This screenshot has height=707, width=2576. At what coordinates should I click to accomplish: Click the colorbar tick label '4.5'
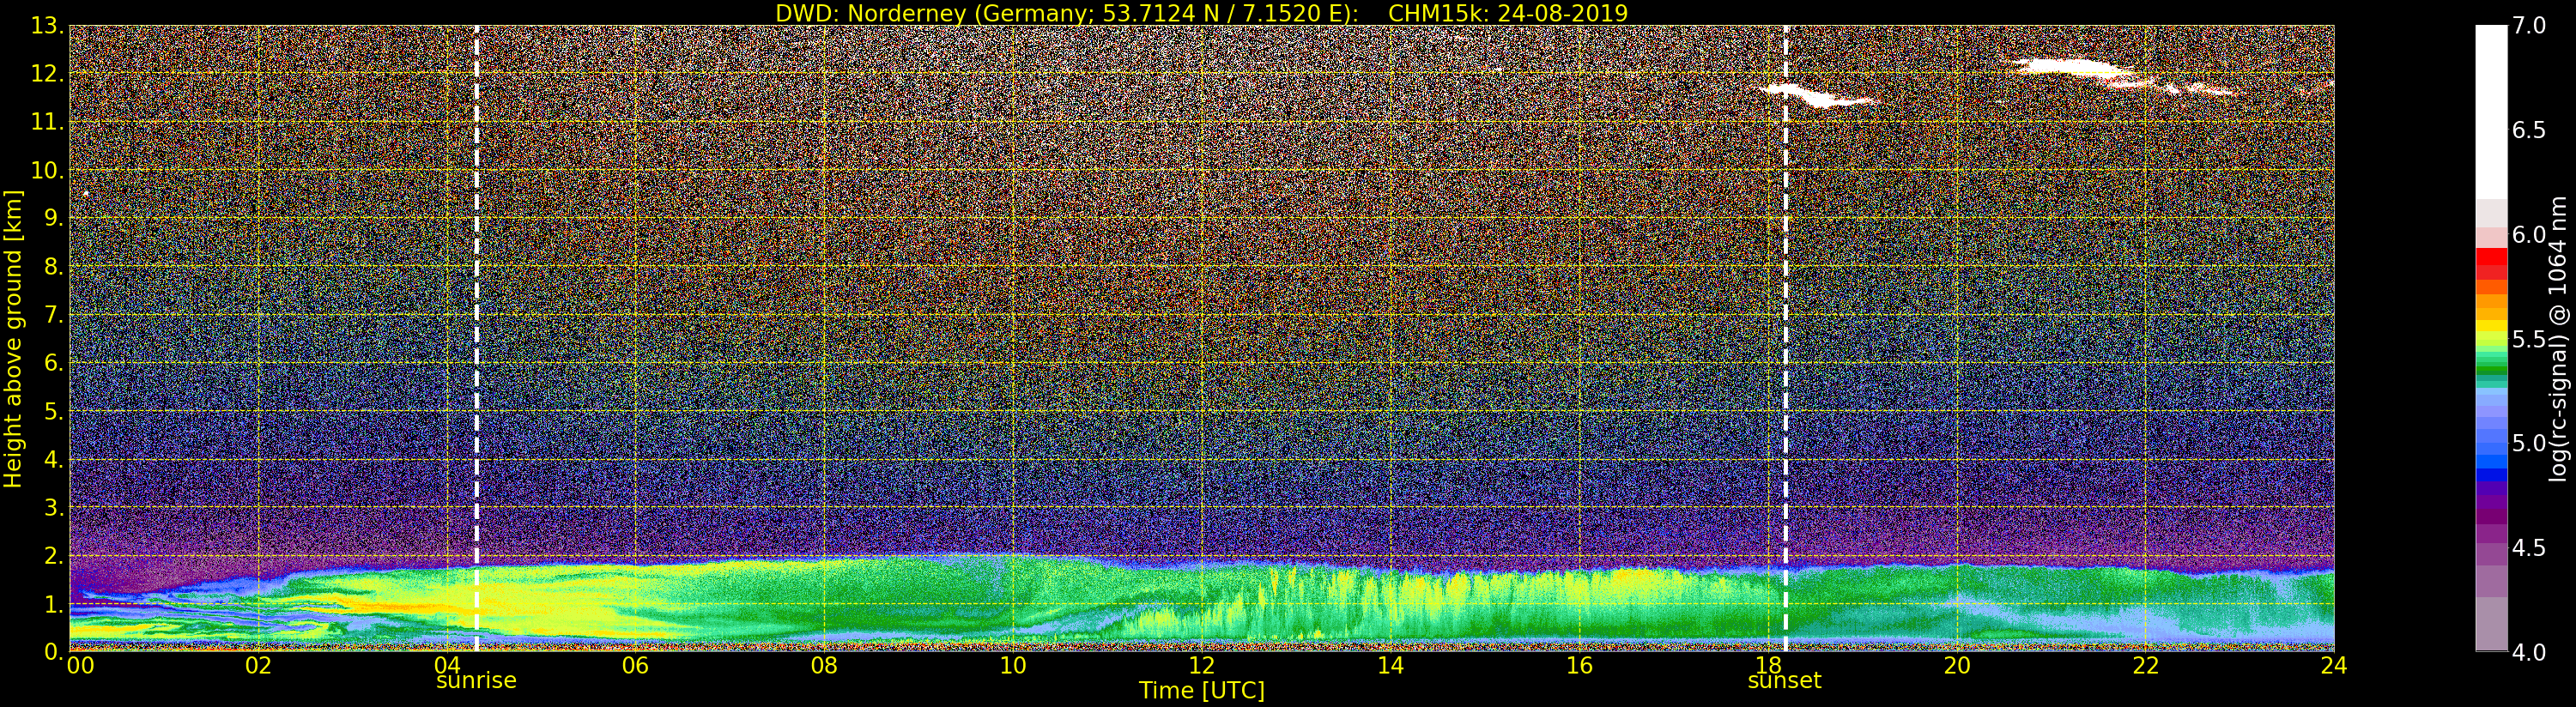coord(2529,548)
